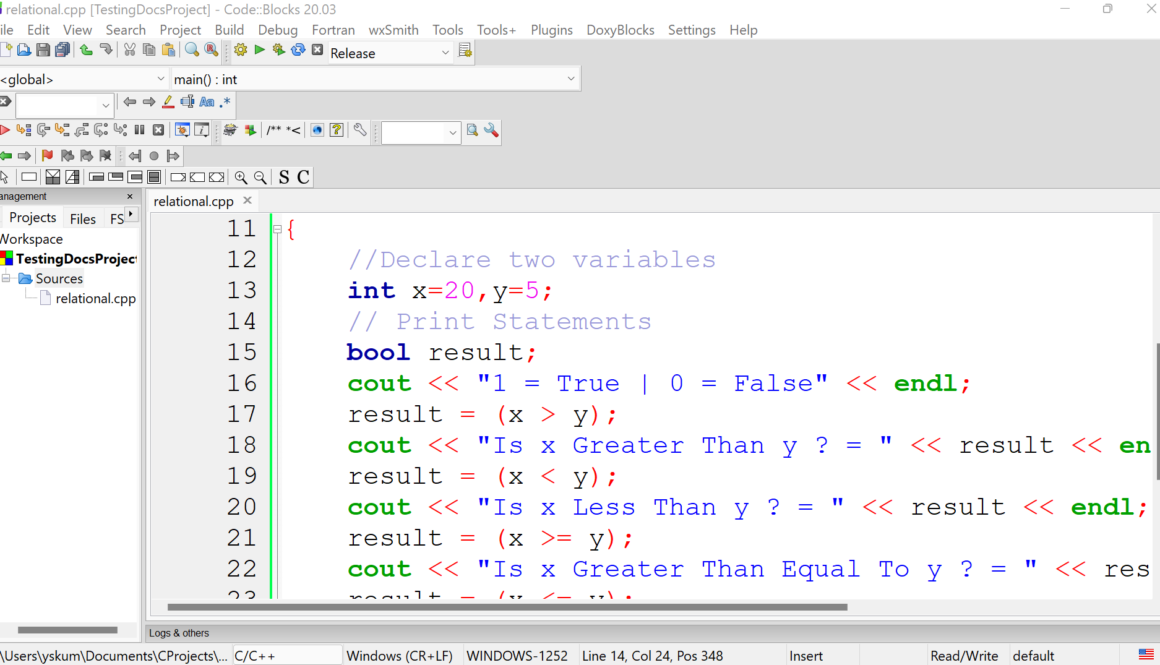
Task: Zoom in with the magnifier icon
Action: (x=241, y=177)
